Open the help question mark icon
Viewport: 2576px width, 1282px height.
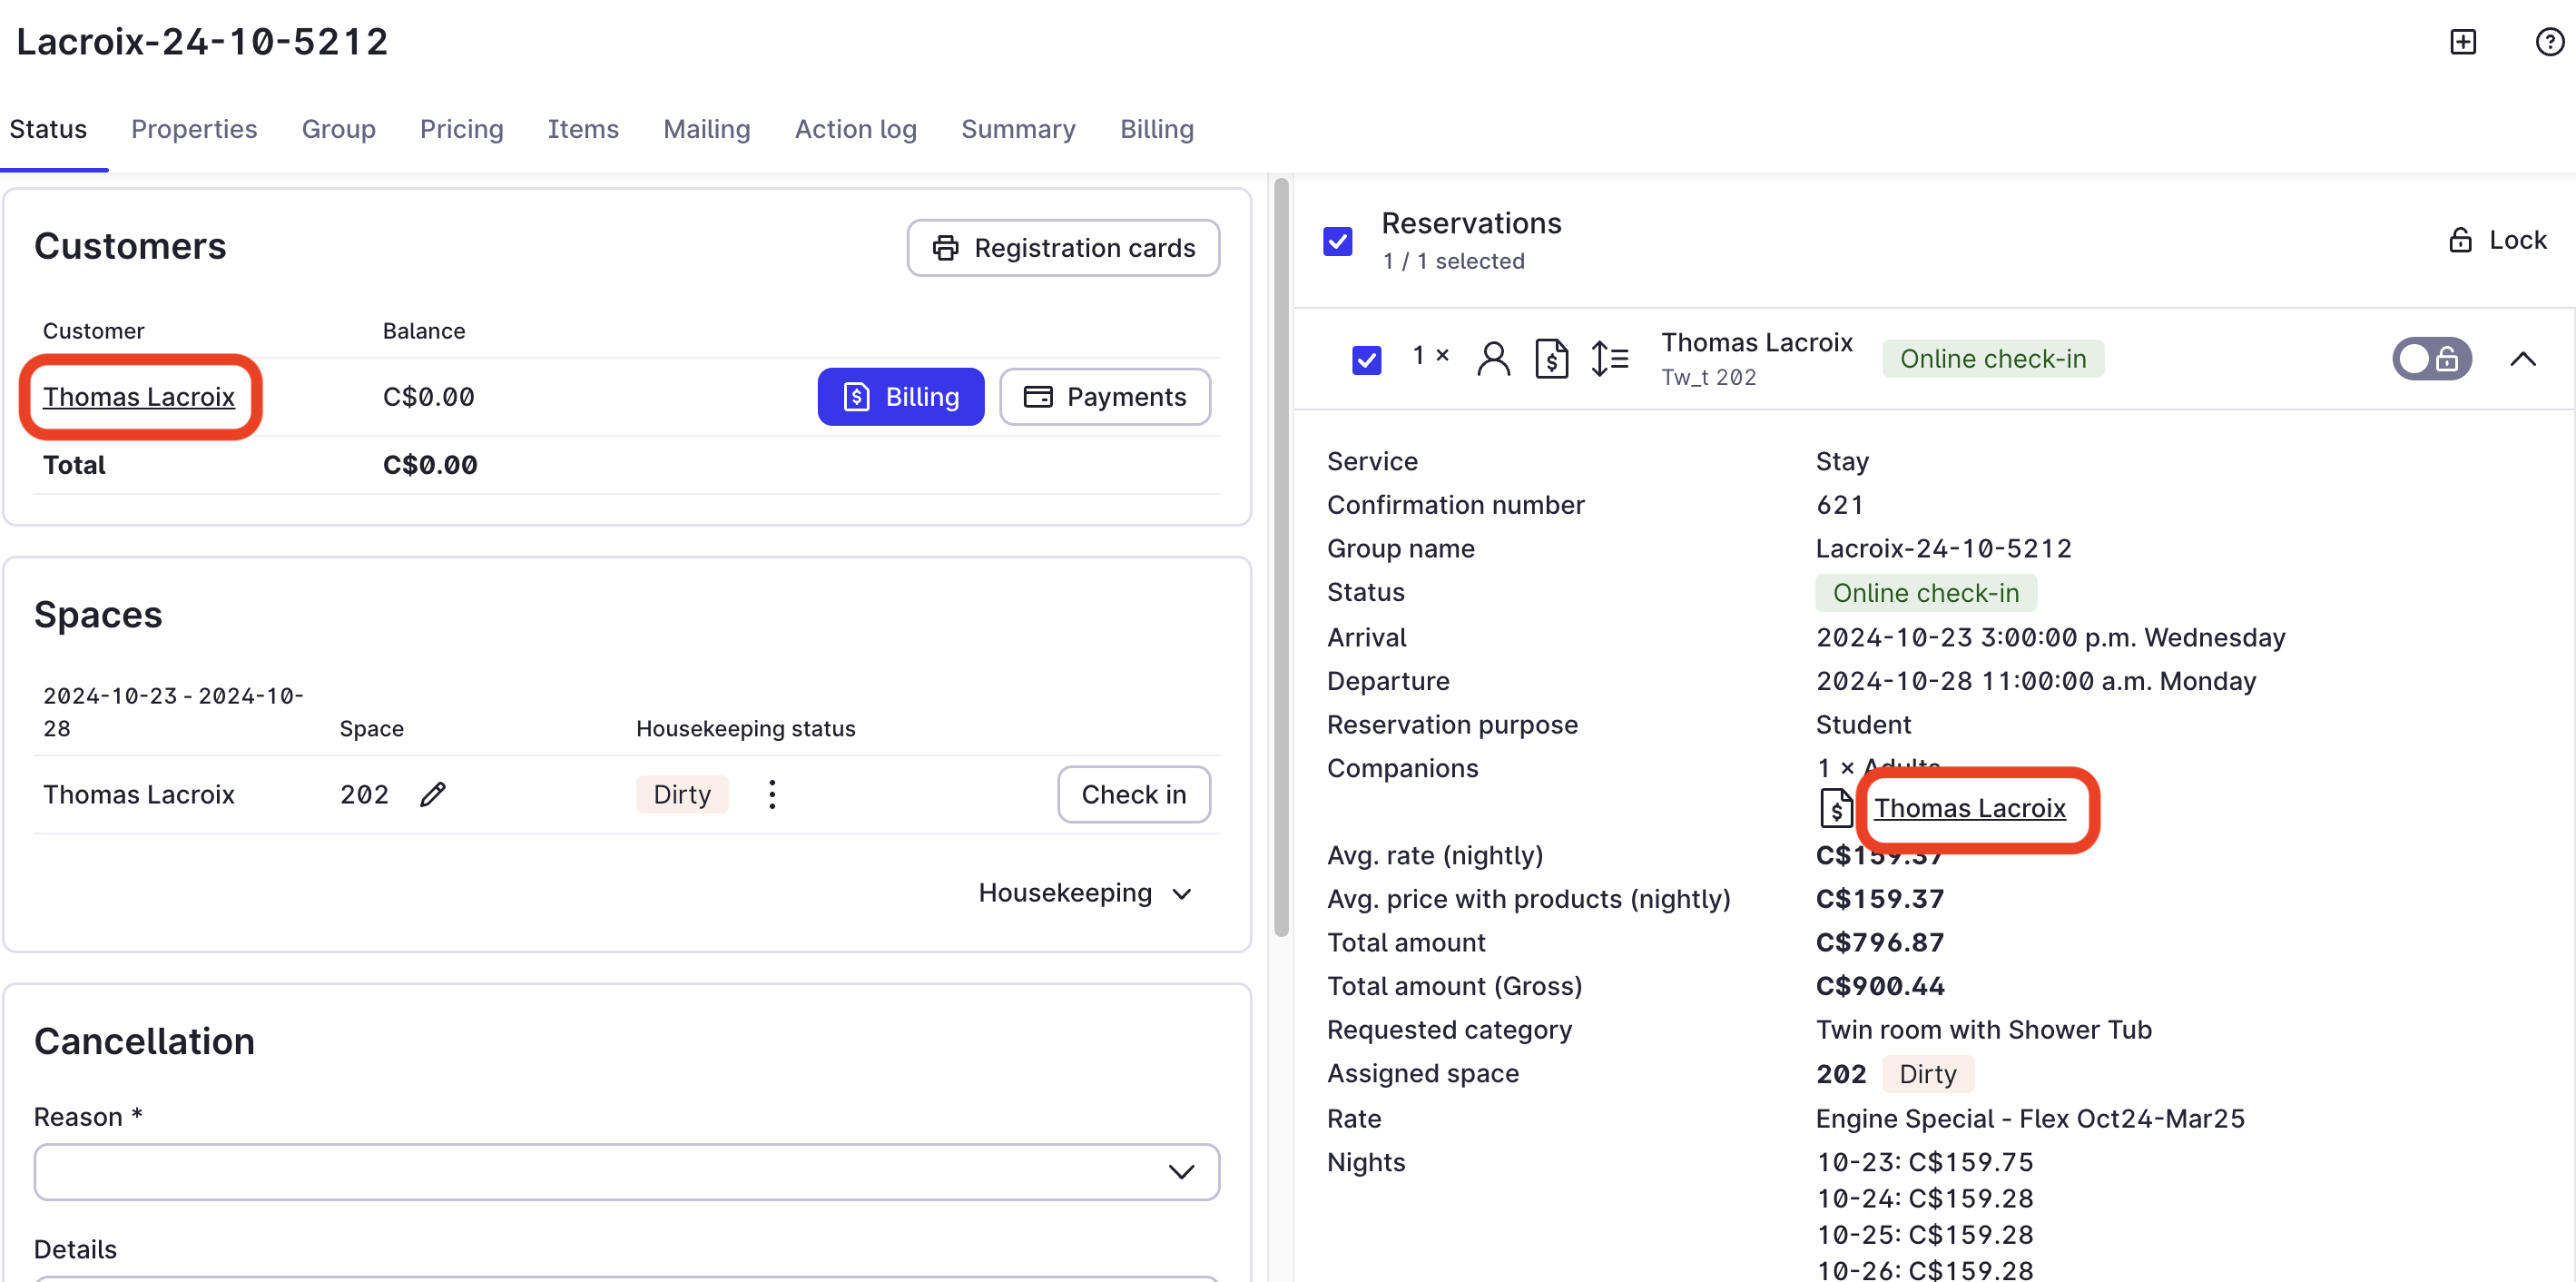click(x=2548, y=42)
